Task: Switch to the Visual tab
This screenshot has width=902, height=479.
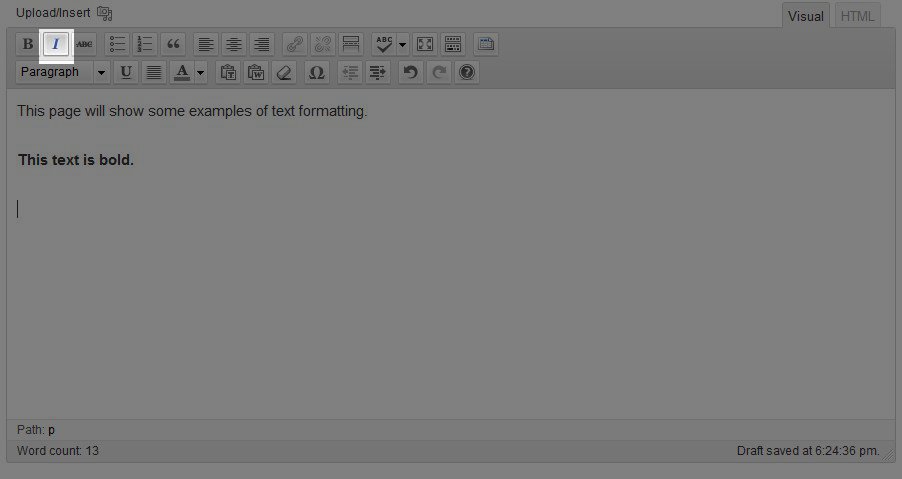Action: 805,16
